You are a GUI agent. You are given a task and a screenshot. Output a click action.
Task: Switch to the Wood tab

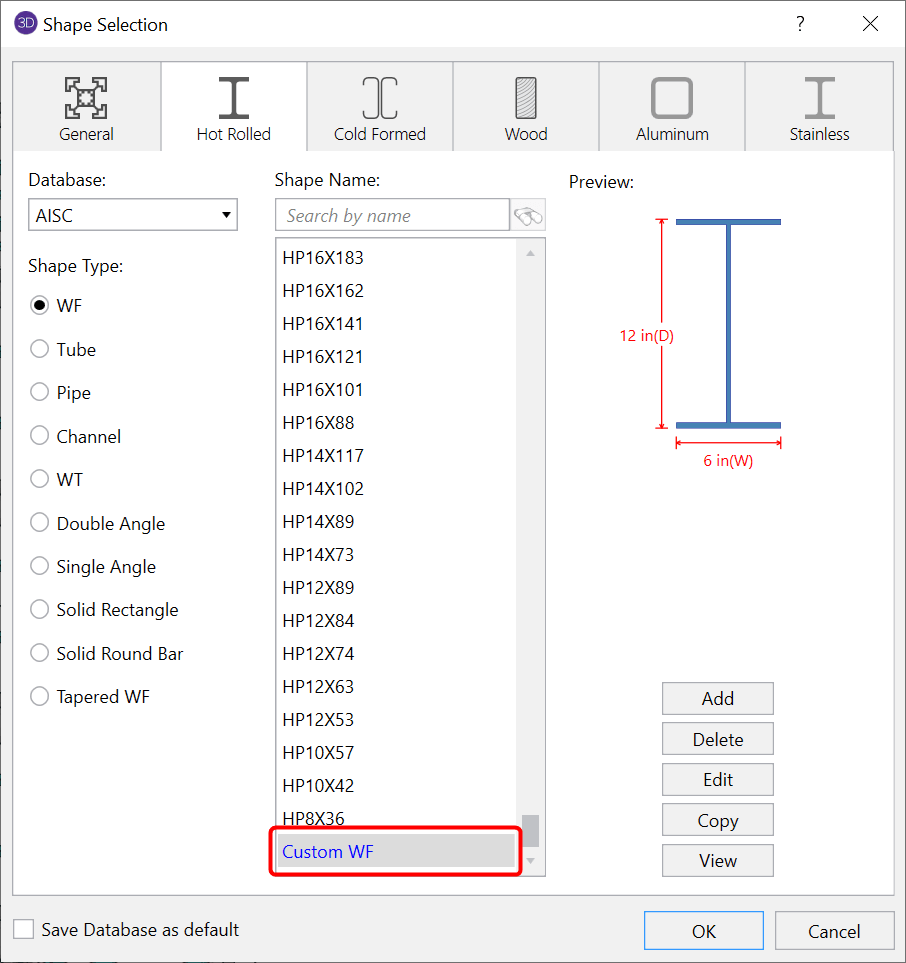tap(525, 107)
